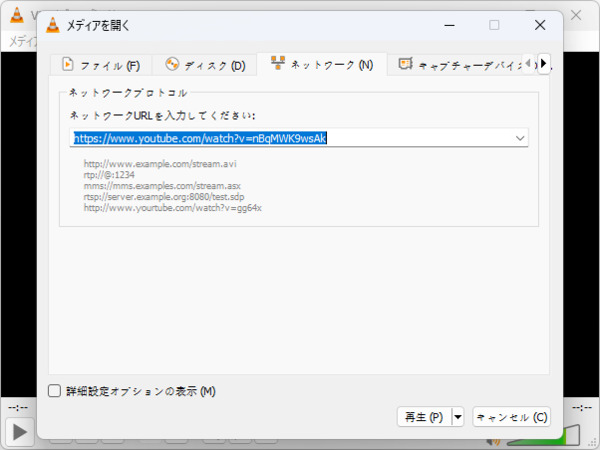This screenshot has width=600, height=450.
Task: Click the ネットワークURLを入力してください label
Action: 163,115
